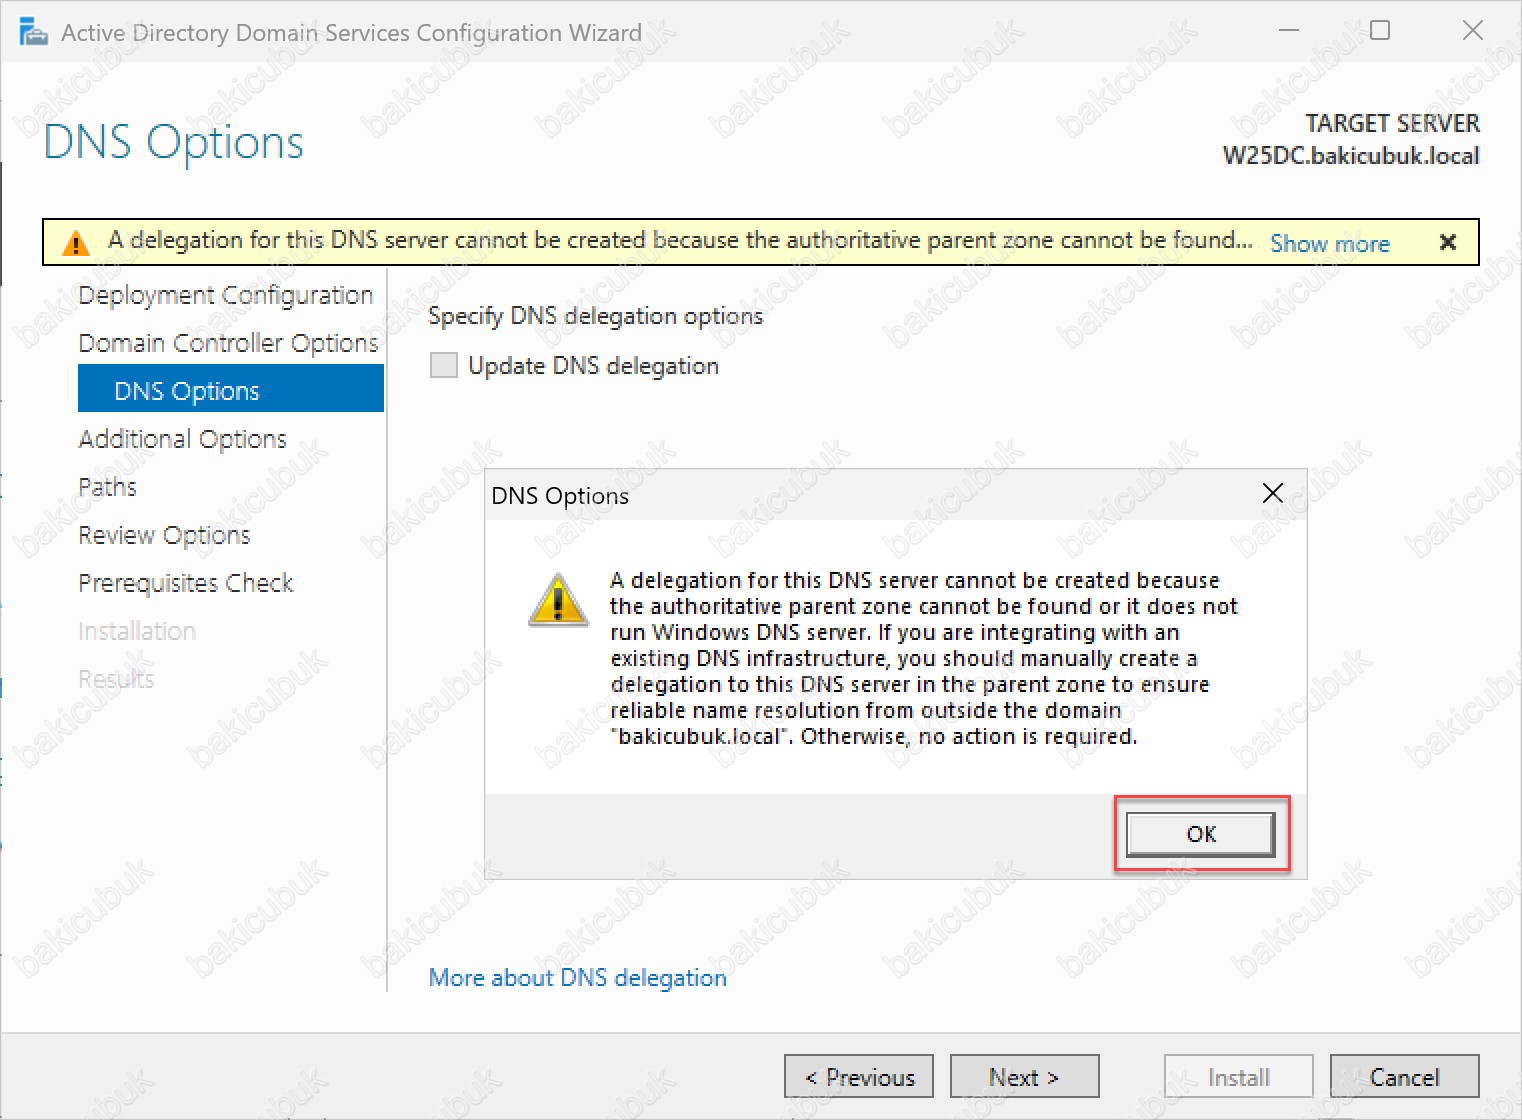Image resolution: width=1522 pixels, height=1120 pixels.
Task: Close the DNS Options dialog with X
Action: coord(1272,493)
